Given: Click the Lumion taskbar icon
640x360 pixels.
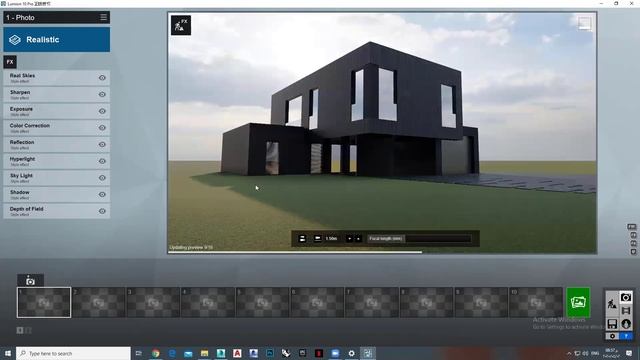Looking at the screenshot, I should point(368,353).
